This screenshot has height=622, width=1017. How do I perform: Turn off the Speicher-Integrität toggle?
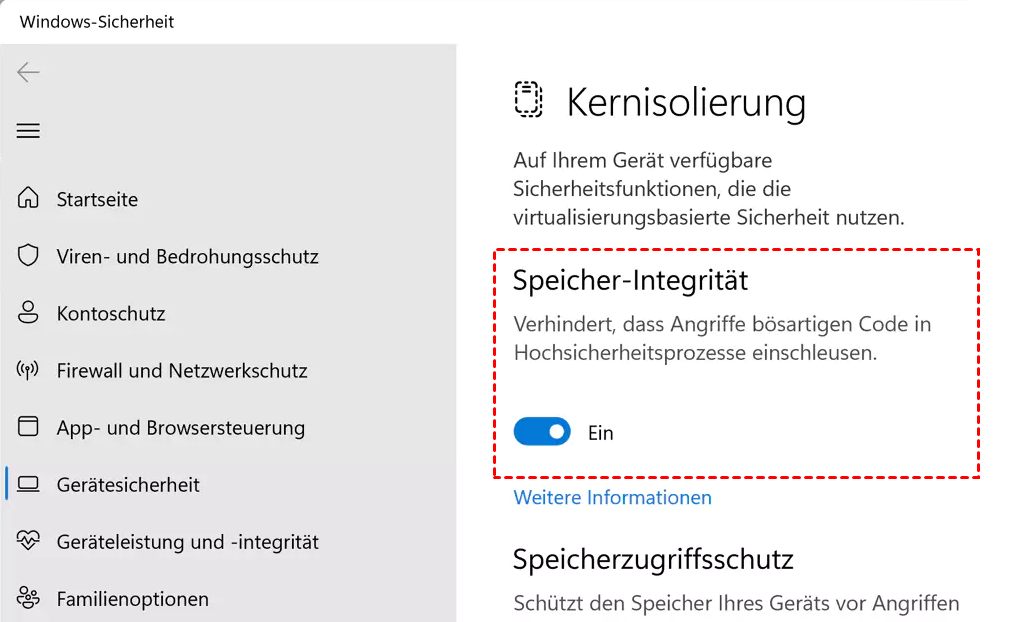pos(542,432)
